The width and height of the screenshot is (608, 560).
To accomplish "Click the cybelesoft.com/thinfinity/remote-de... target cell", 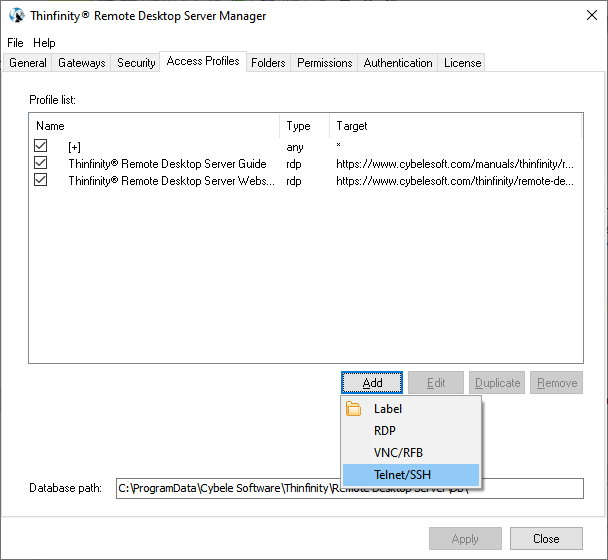I will coord(455,181).
